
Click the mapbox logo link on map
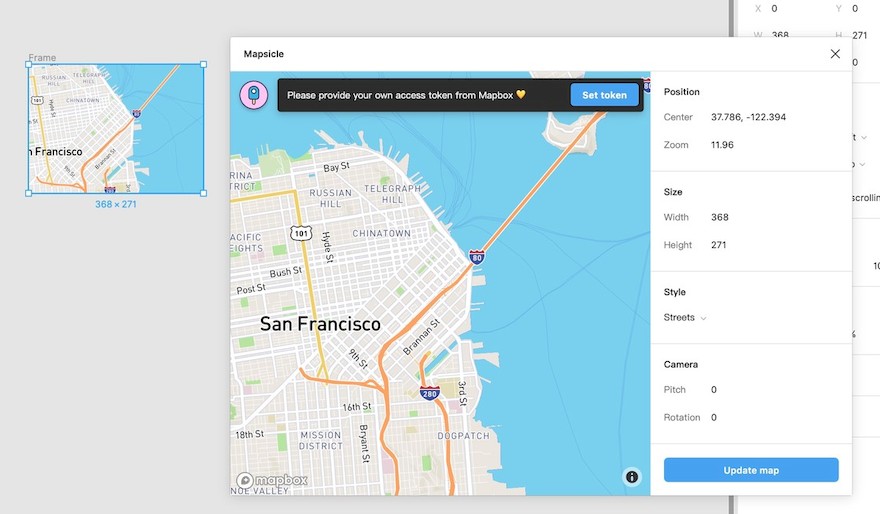[272, 480]
